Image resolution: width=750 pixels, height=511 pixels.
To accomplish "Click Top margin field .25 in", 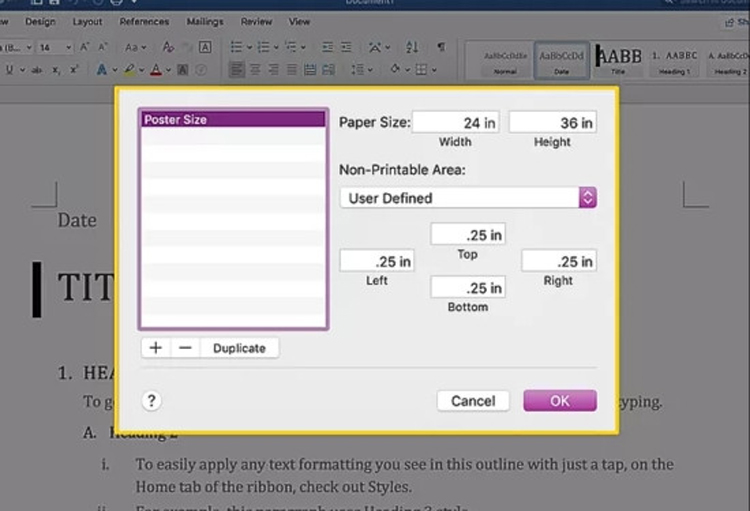I will click(x=468, y=234).
